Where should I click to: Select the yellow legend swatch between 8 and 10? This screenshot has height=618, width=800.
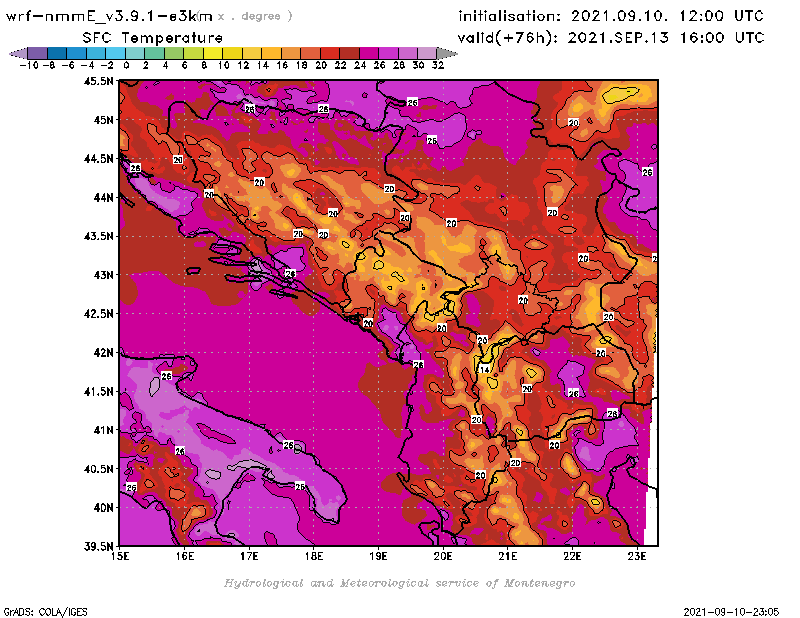[x=213, y=53]
